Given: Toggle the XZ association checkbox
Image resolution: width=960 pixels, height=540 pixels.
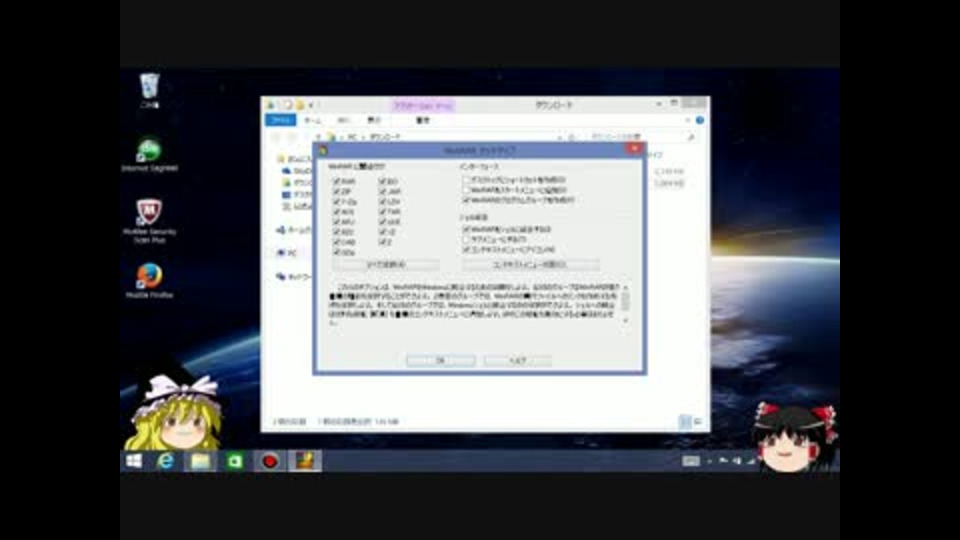Looking at the screenshot, I should (x=383, y=232).
